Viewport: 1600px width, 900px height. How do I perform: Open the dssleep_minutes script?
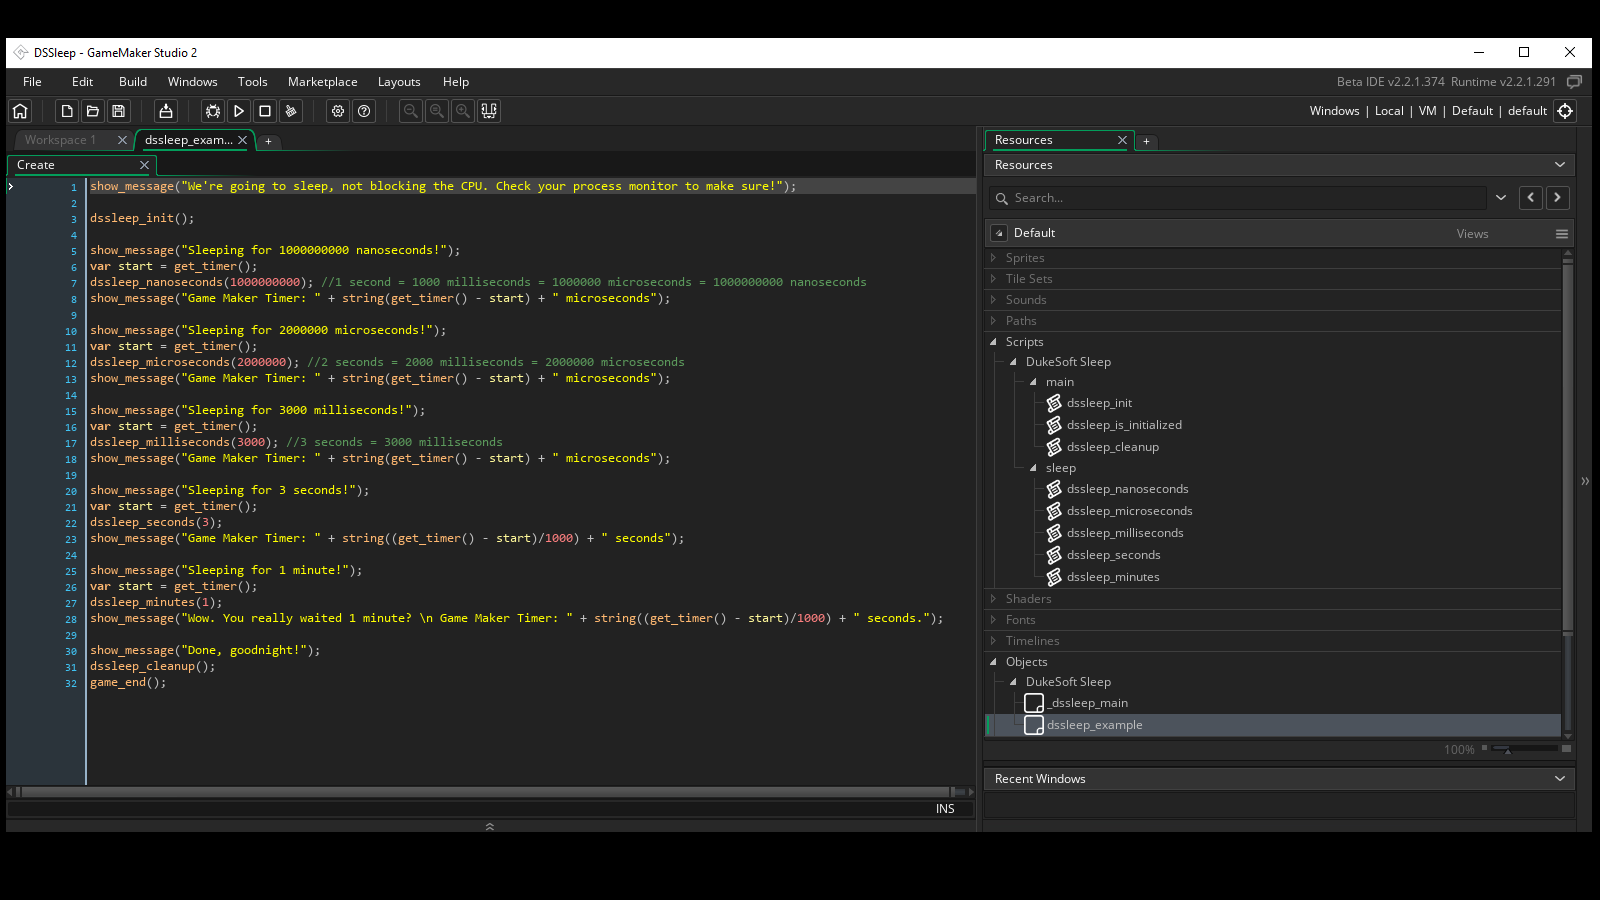1113,577
